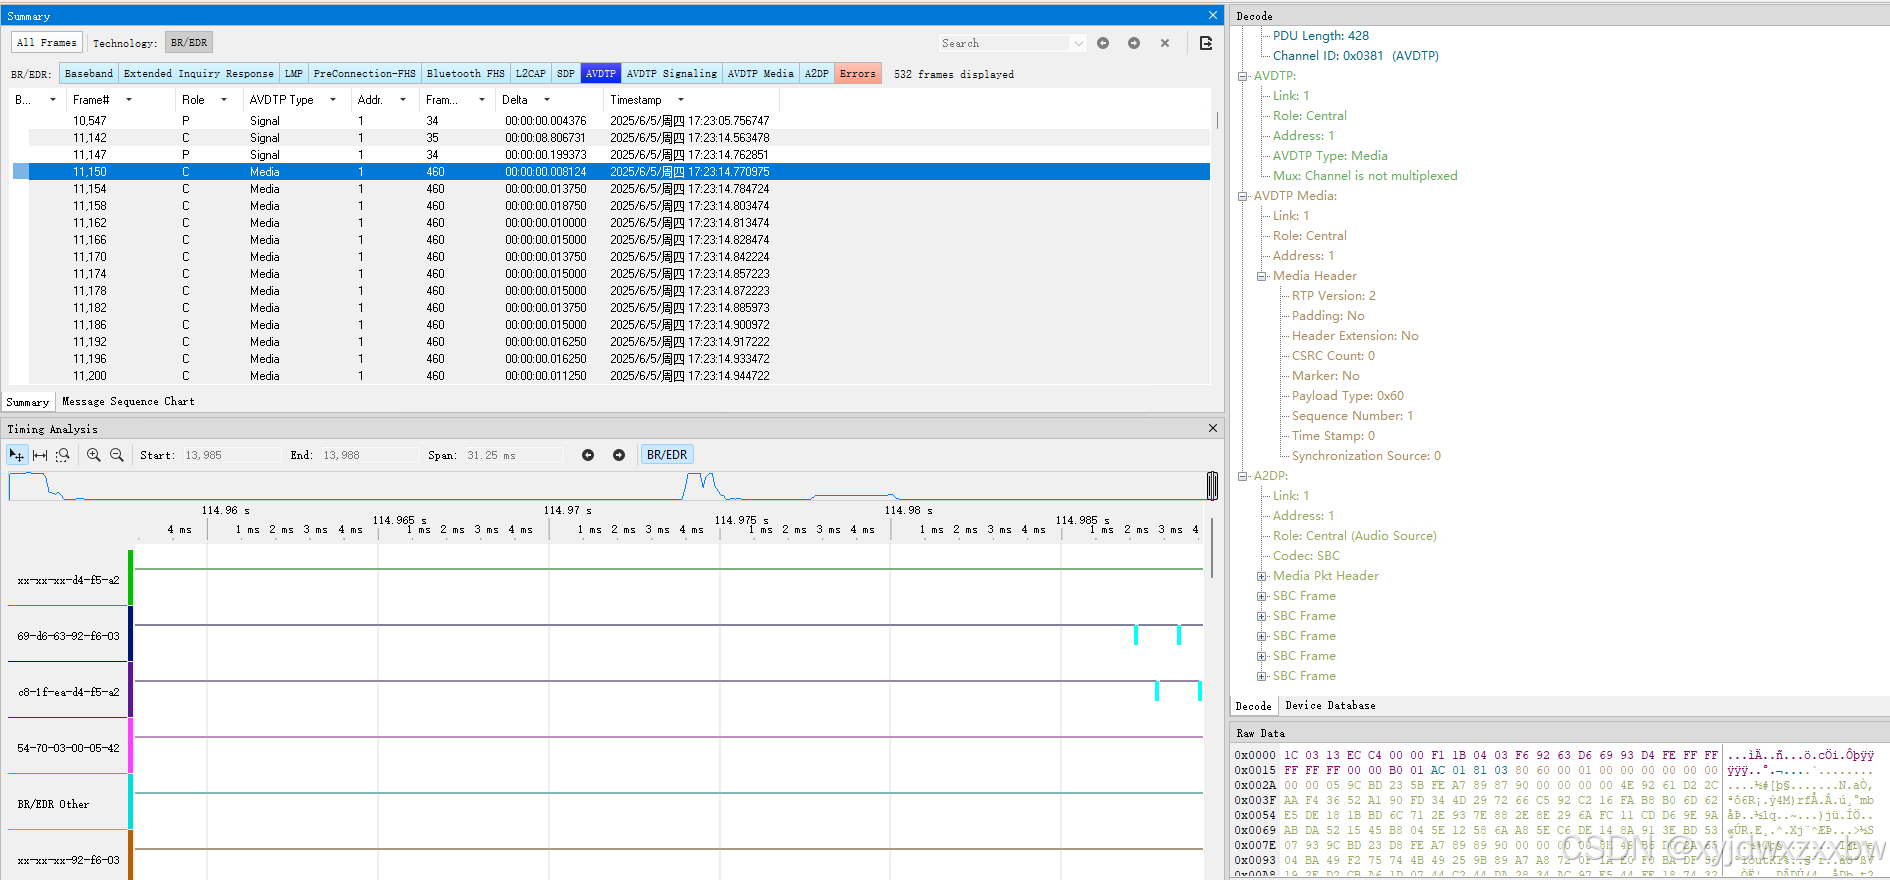Viewport: 1890px width, 880px height.
Task: Clear the search with the X icon
Action: pyautogui.click(x=1165, y=43)
